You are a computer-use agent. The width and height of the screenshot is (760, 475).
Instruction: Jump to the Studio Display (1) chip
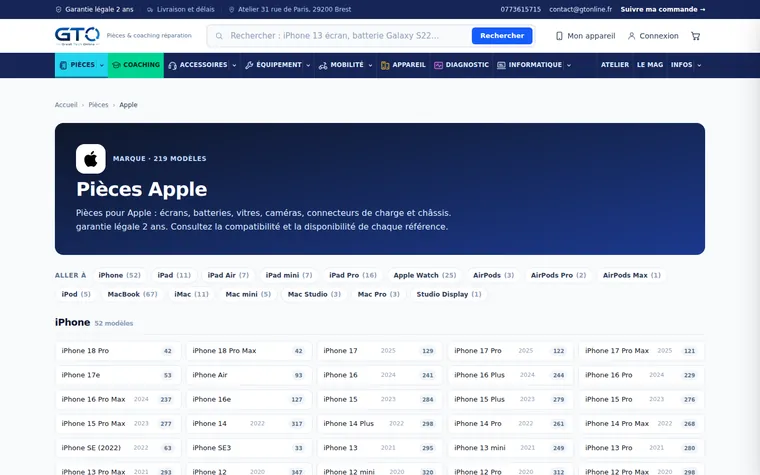tap(449, 294)
